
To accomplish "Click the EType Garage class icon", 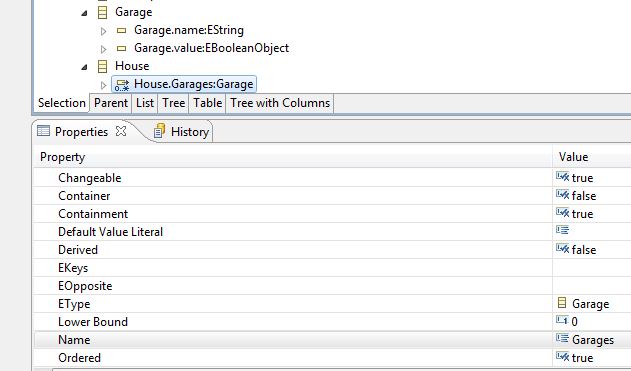I will pos(562,303).
